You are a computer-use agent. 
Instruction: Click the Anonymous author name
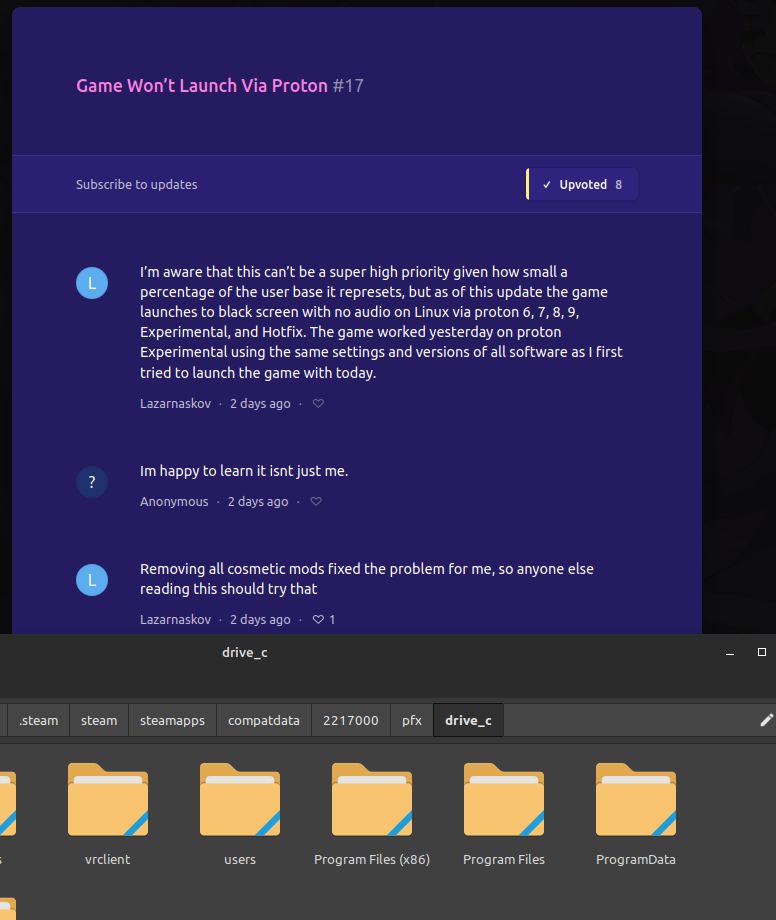[x=174, y=502]
